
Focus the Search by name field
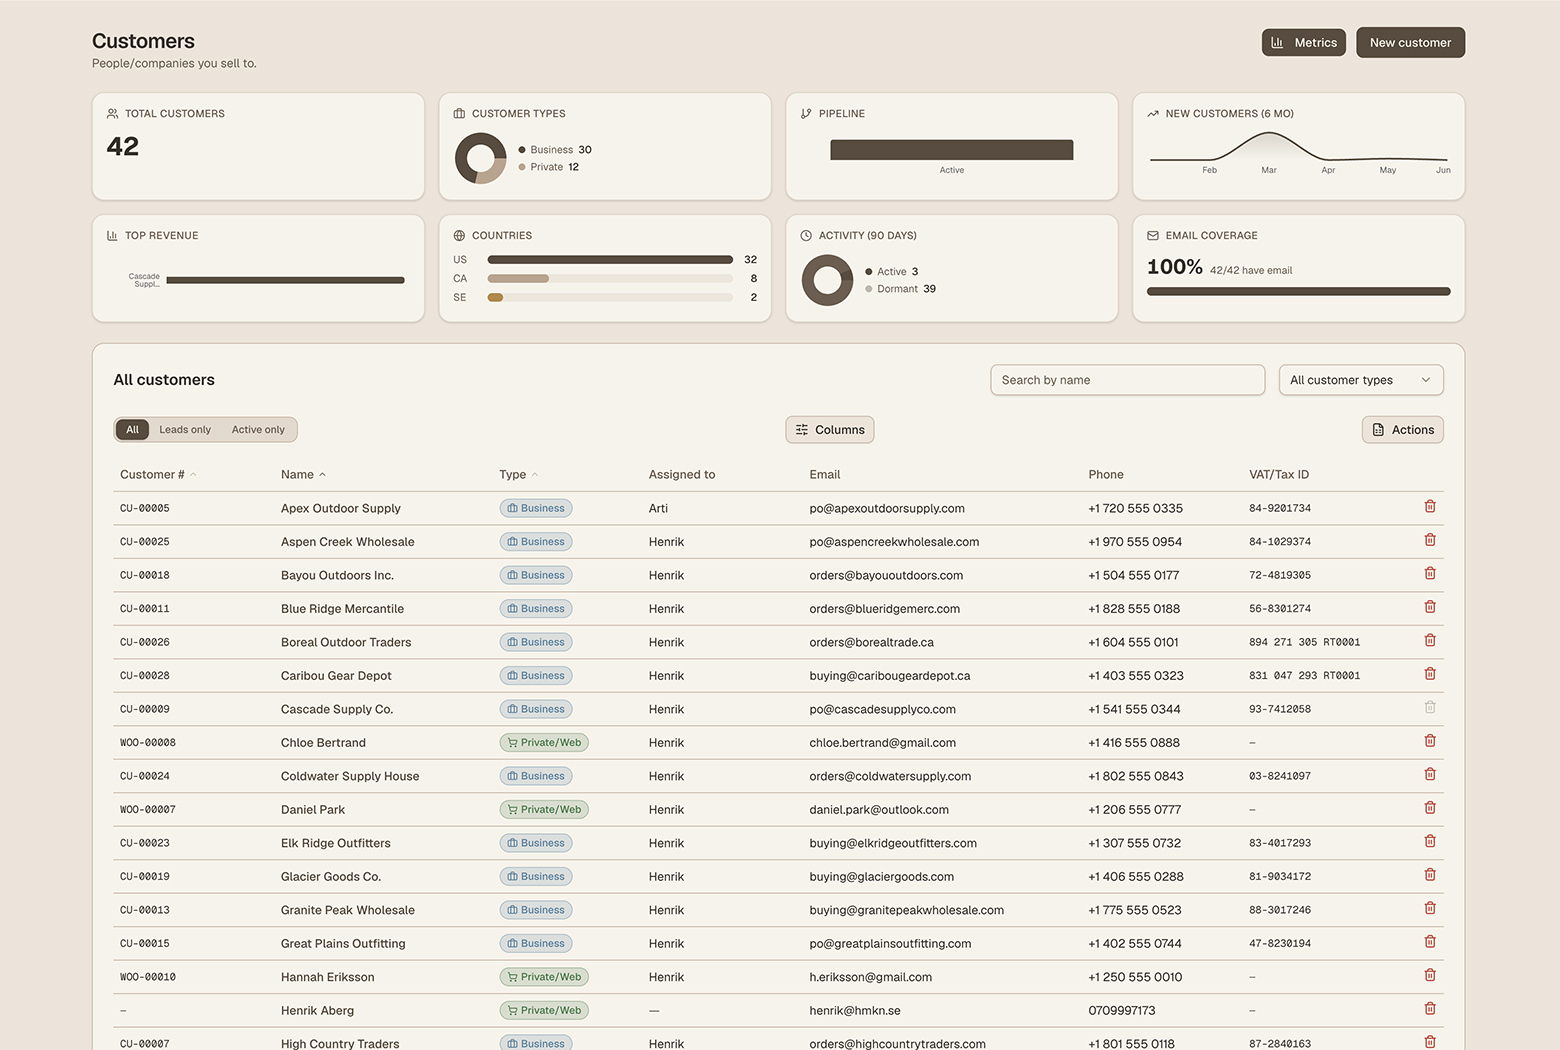click(1128, 380)
